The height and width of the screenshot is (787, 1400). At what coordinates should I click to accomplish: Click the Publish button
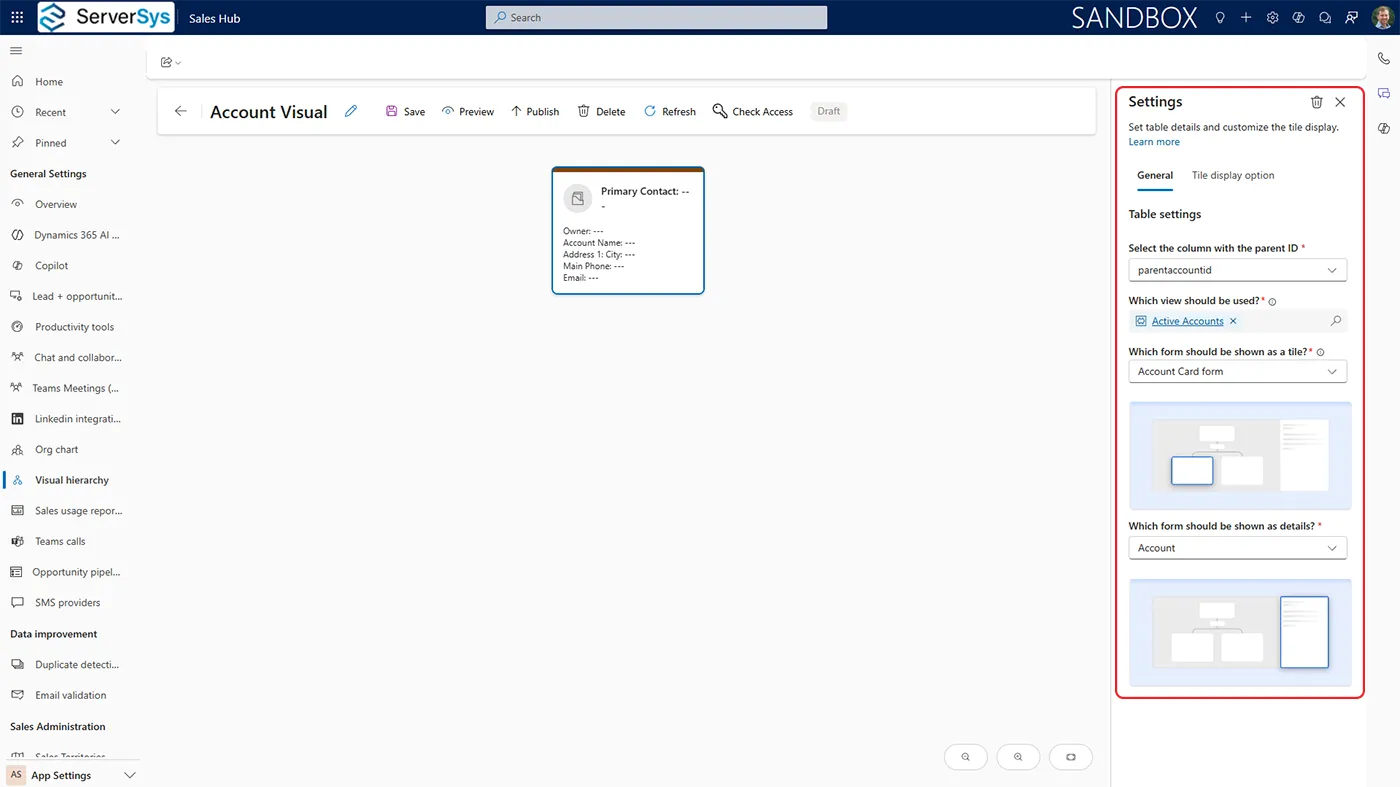535,111
